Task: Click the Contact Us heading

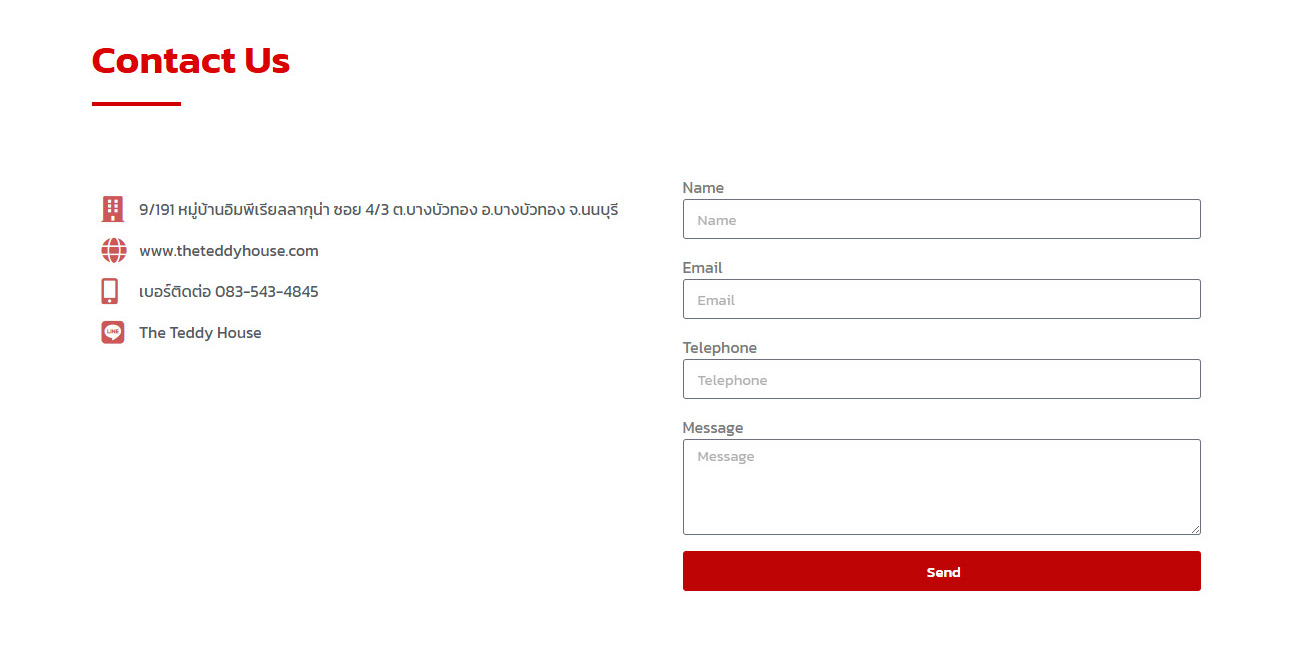Action: point(191,61)
